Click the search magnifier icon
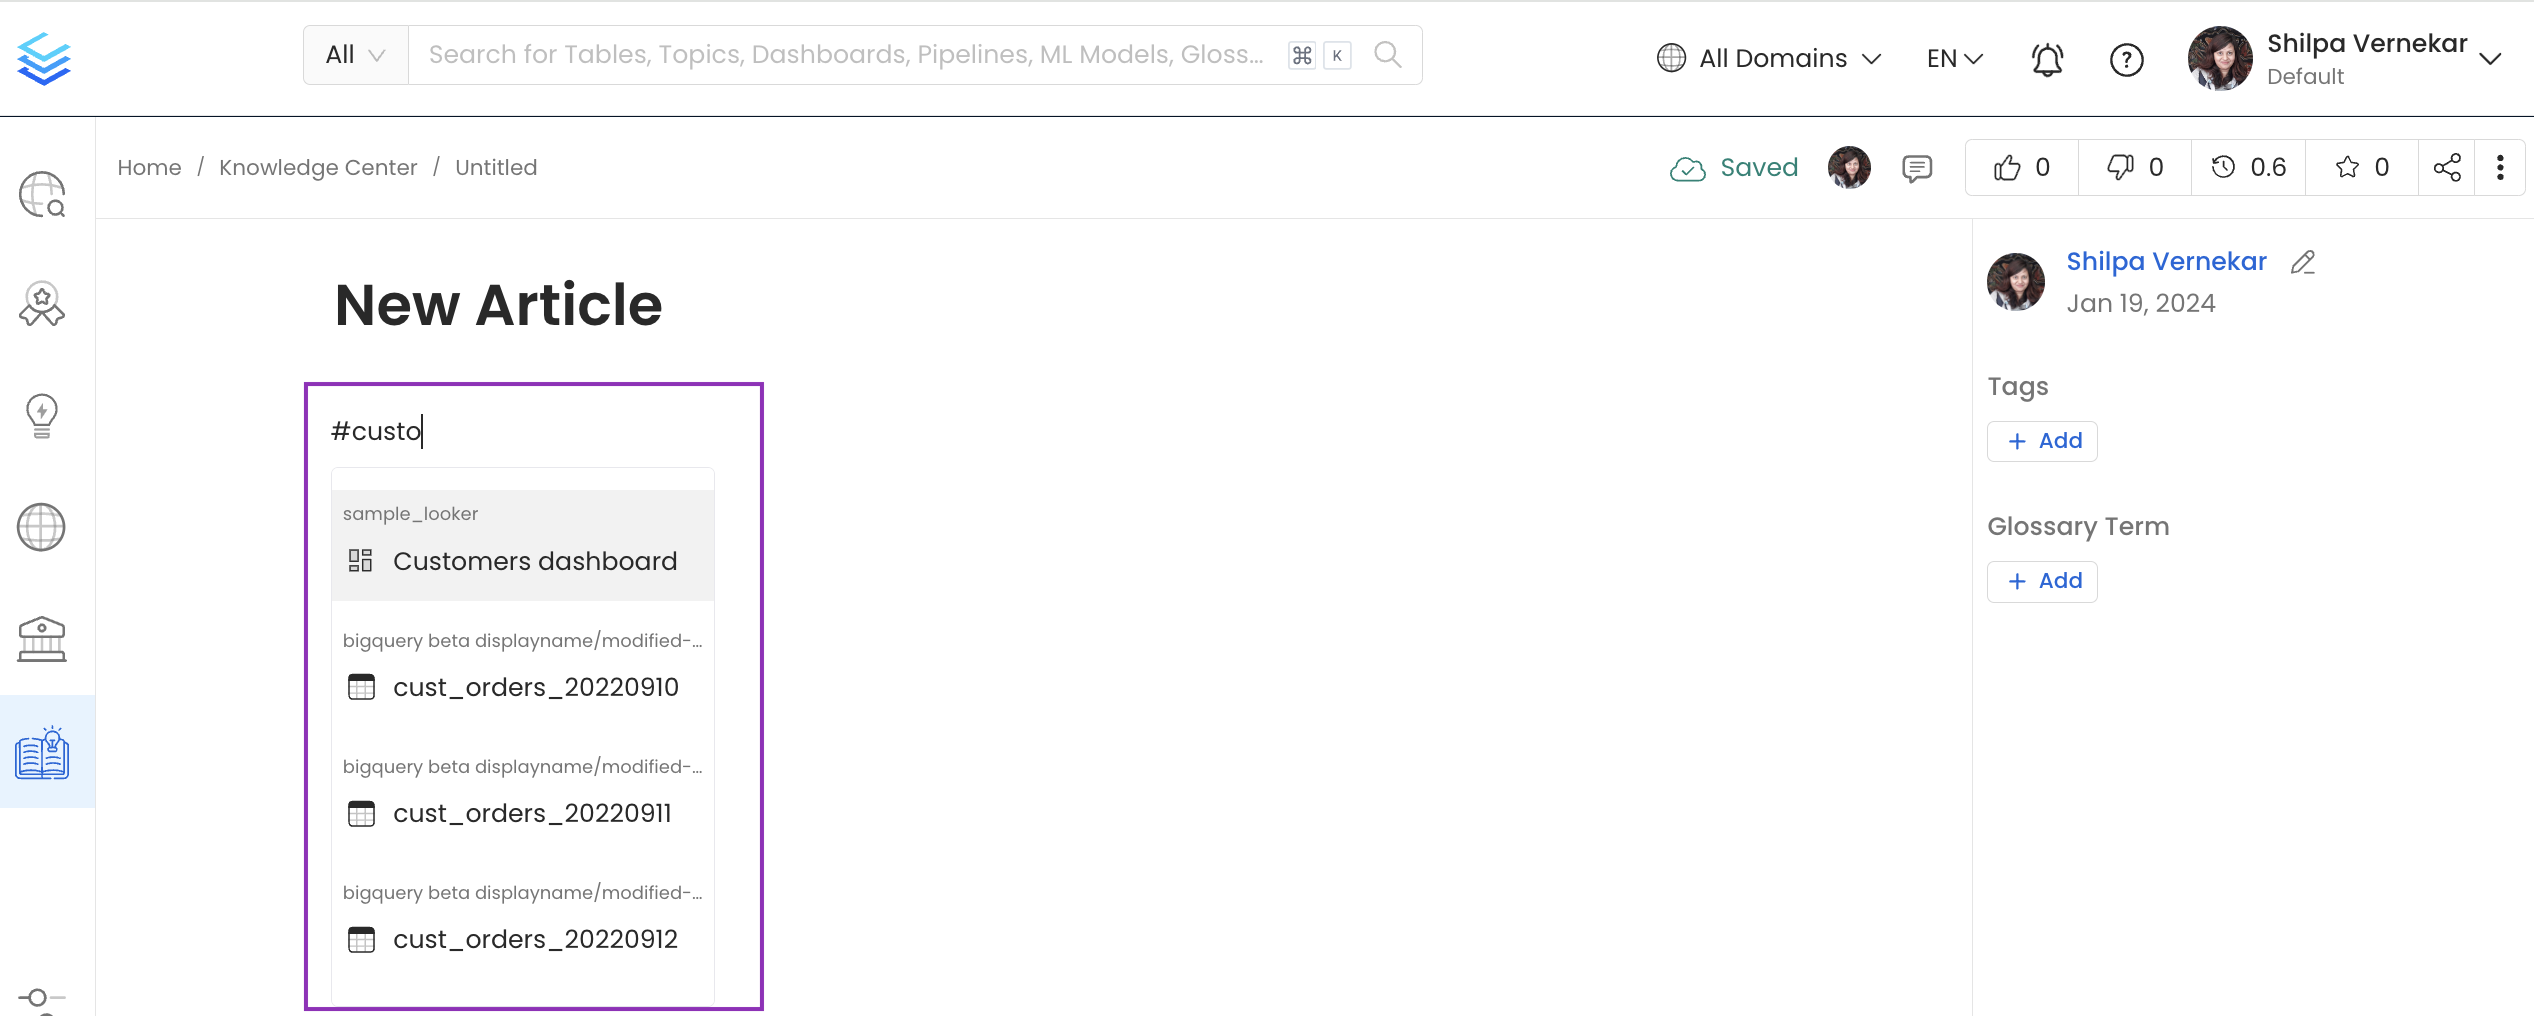The height and width of the screenshot is (1016, 2534). (1387, 55)
